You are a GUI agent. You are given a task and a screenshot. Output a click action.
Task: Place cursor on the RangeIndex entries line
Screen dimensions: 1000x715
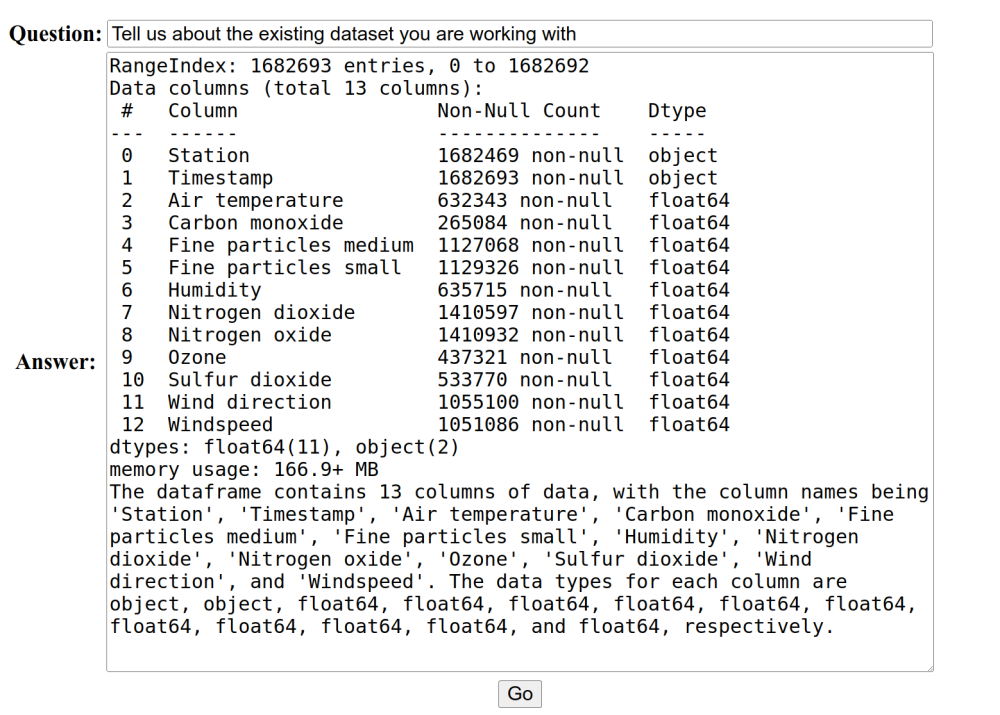(349, 67)
